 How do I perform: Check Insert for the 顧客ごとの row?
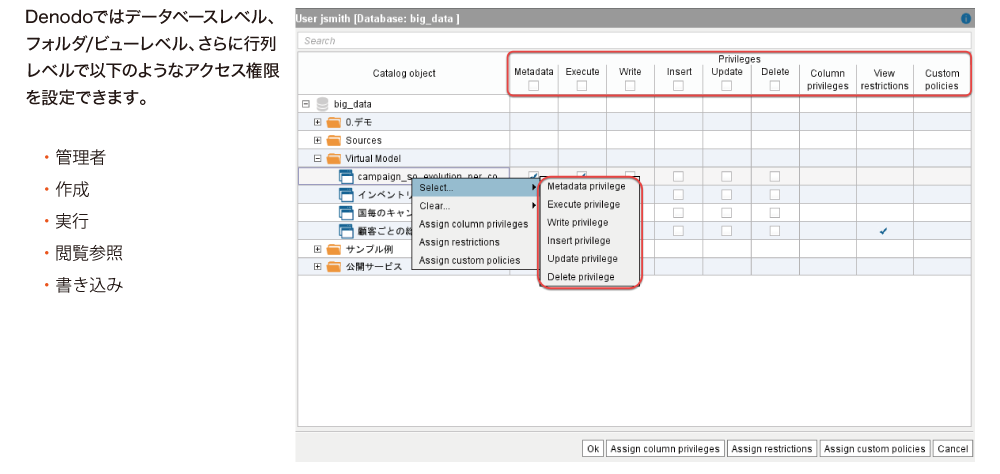click(679, 231)
